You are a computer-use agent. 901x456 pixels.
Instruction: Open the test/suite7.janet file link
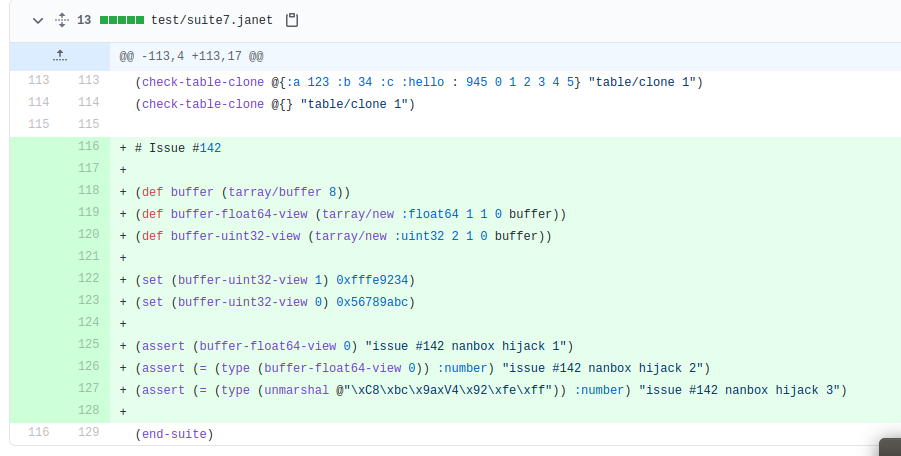click(212, 20)
